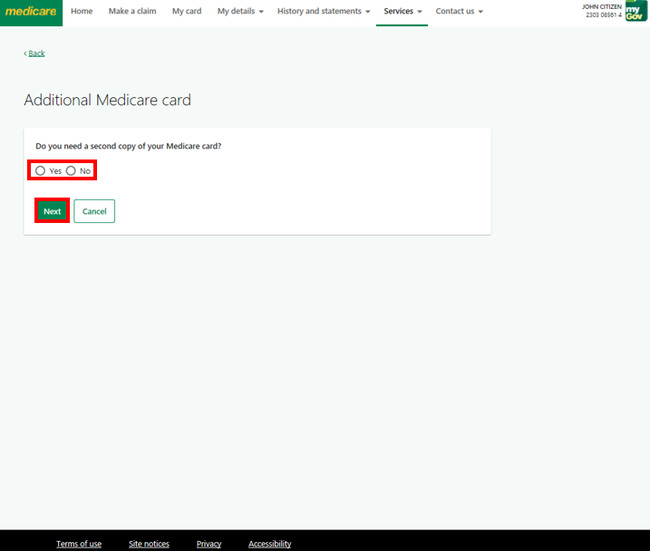
Task: Click the Cancel button
Action: point(95,211)
